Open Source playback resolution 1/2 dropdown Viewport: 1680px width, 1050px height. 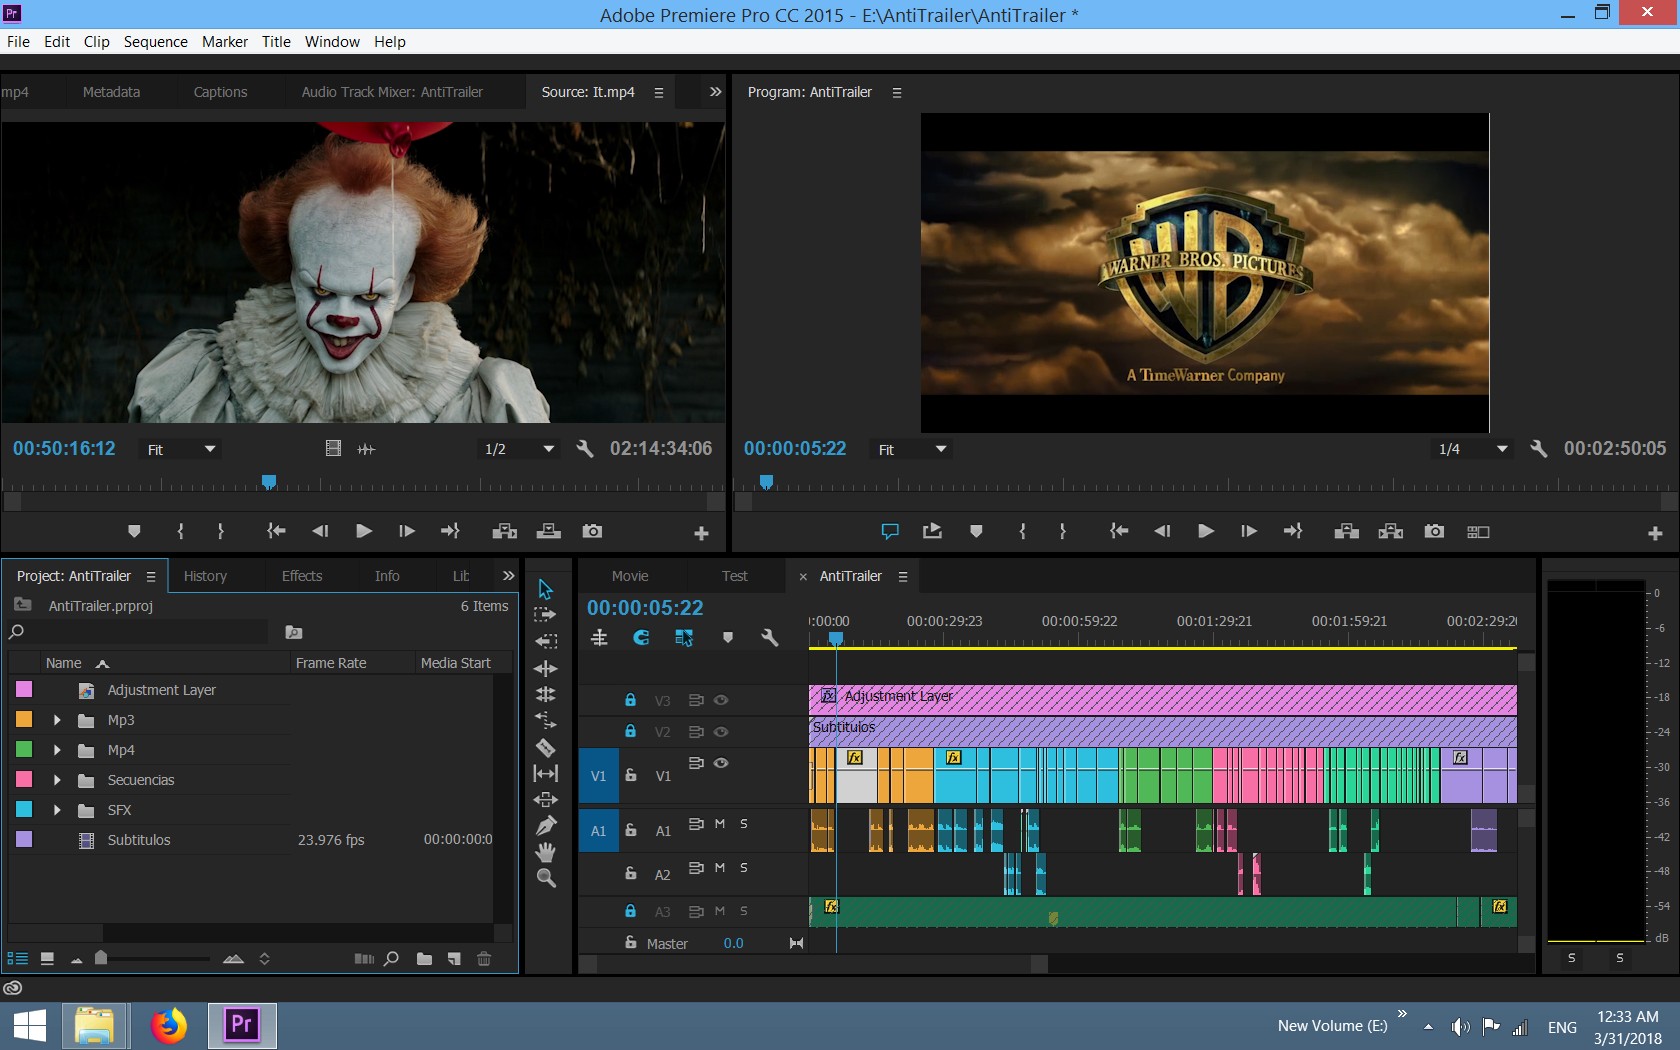tap(518, 449)
